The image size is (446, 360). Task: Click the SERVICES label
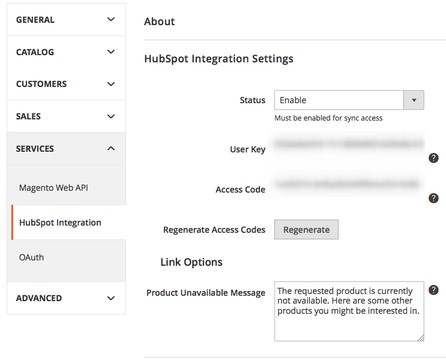(x=35, y=149)
